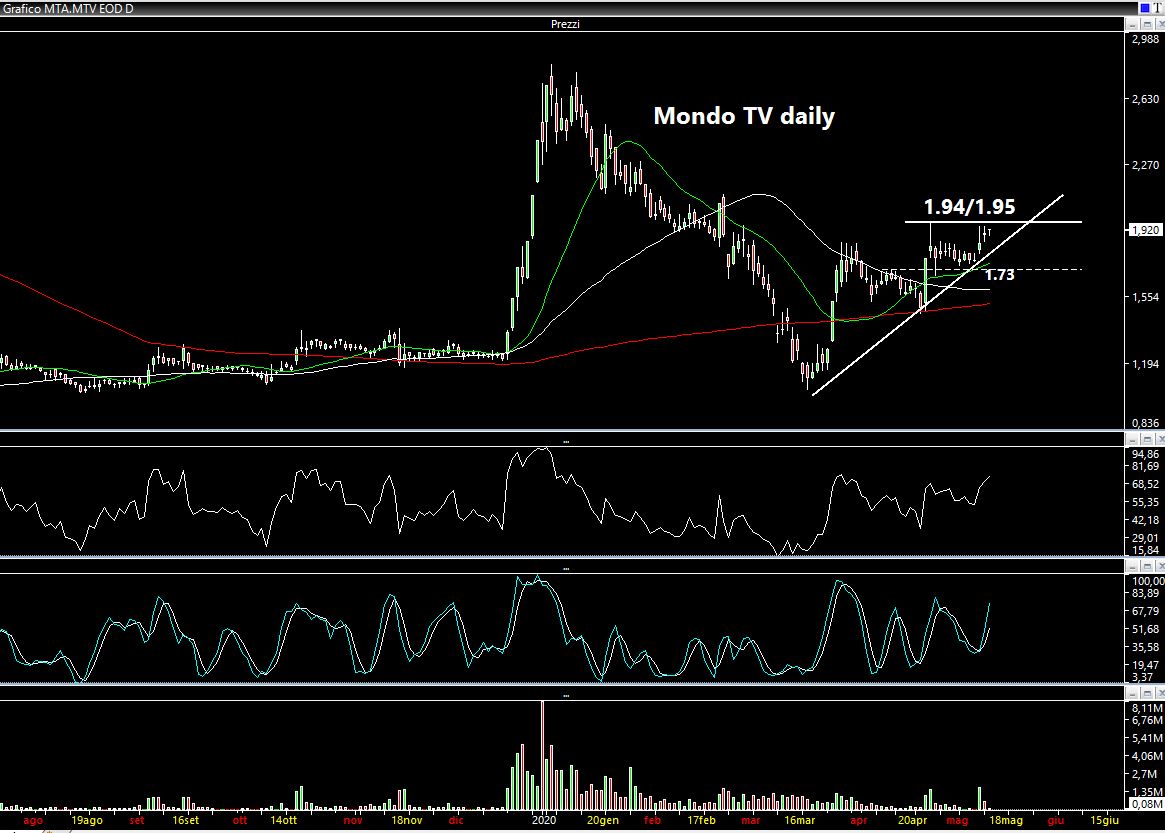This screenshot has height=833, width=1165.
Task: Click the 16mar date label on time axis
Action: (x=799, y=820)
